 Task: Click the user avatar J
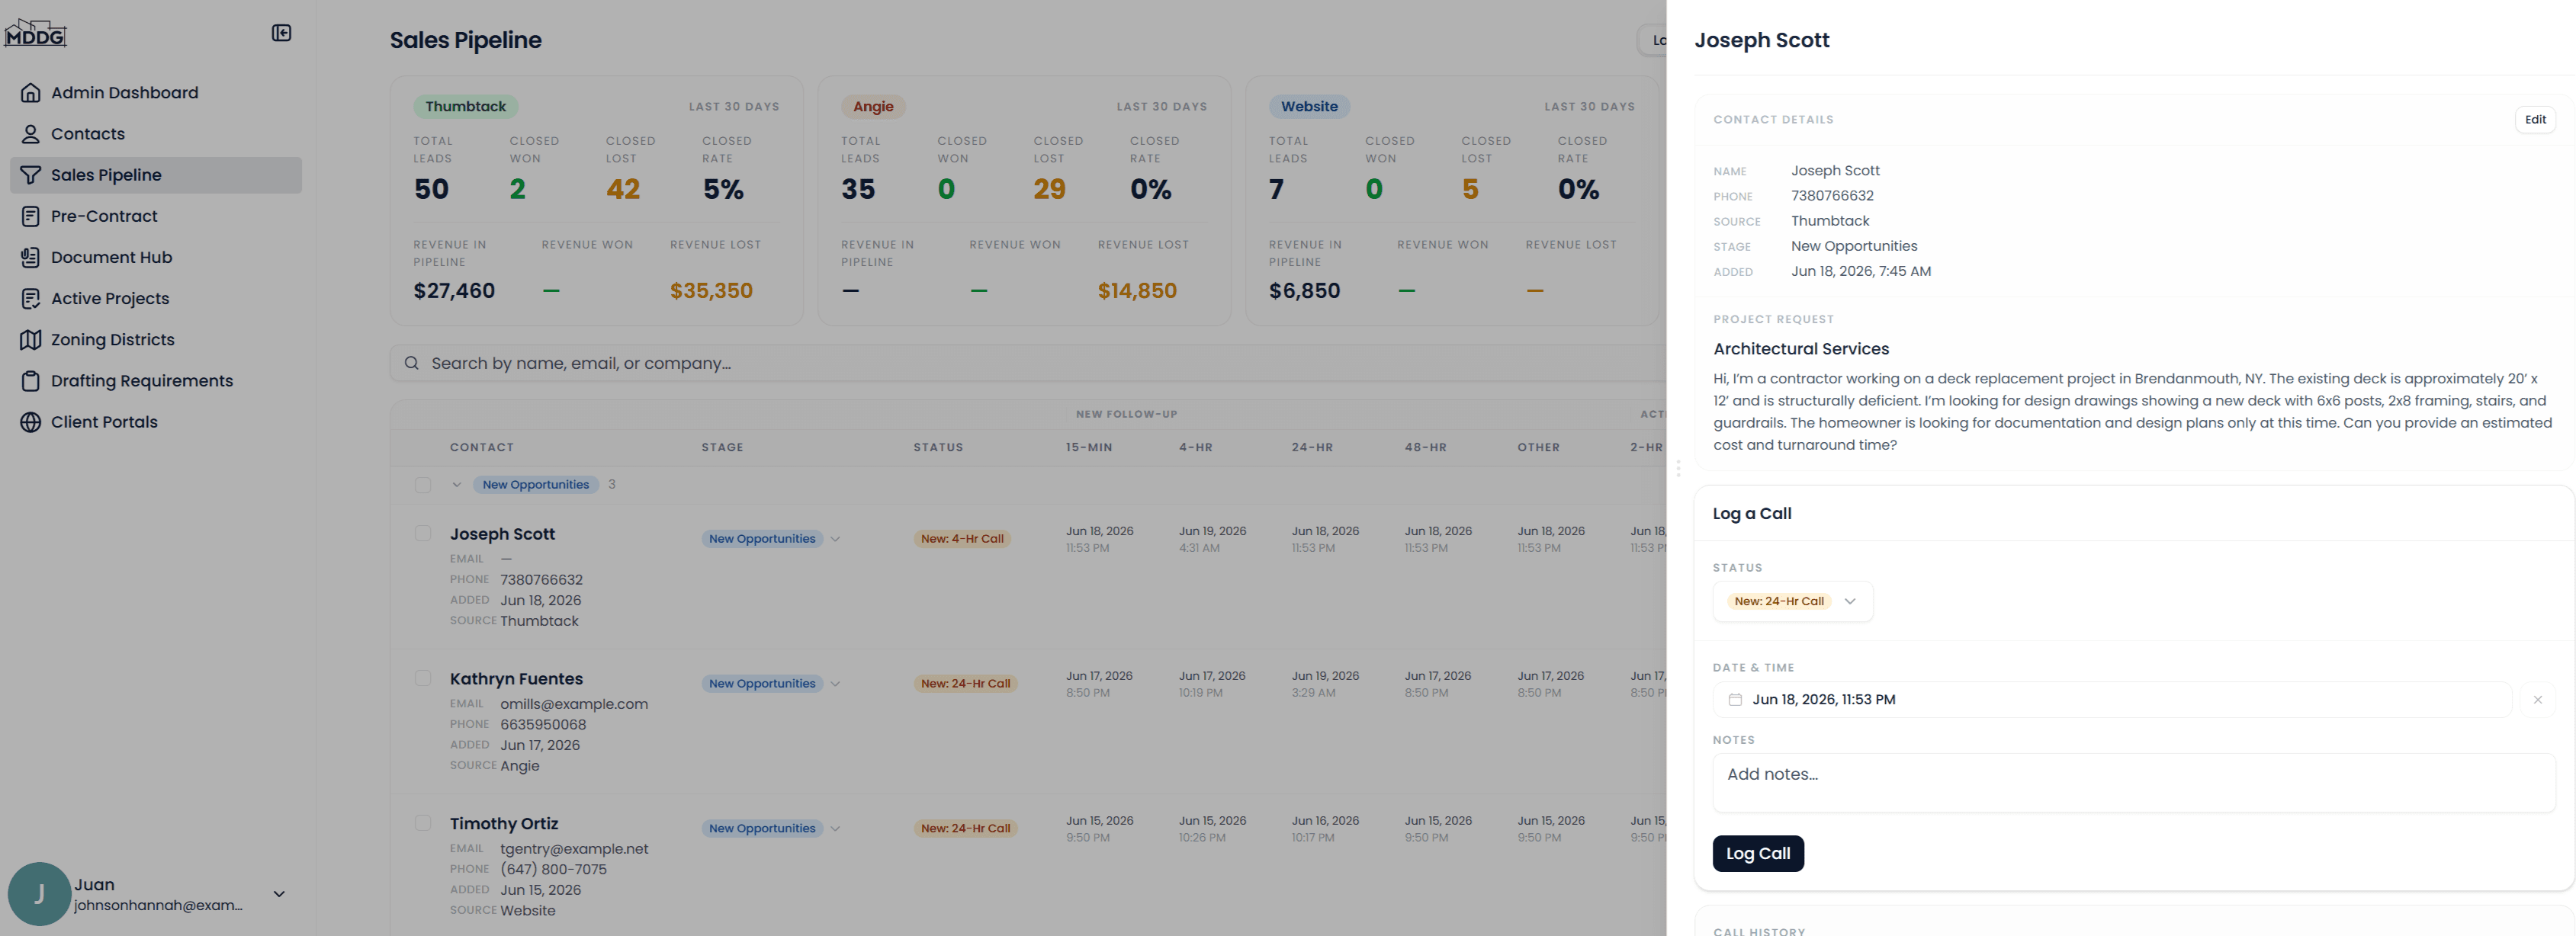(x=39, y=894)
